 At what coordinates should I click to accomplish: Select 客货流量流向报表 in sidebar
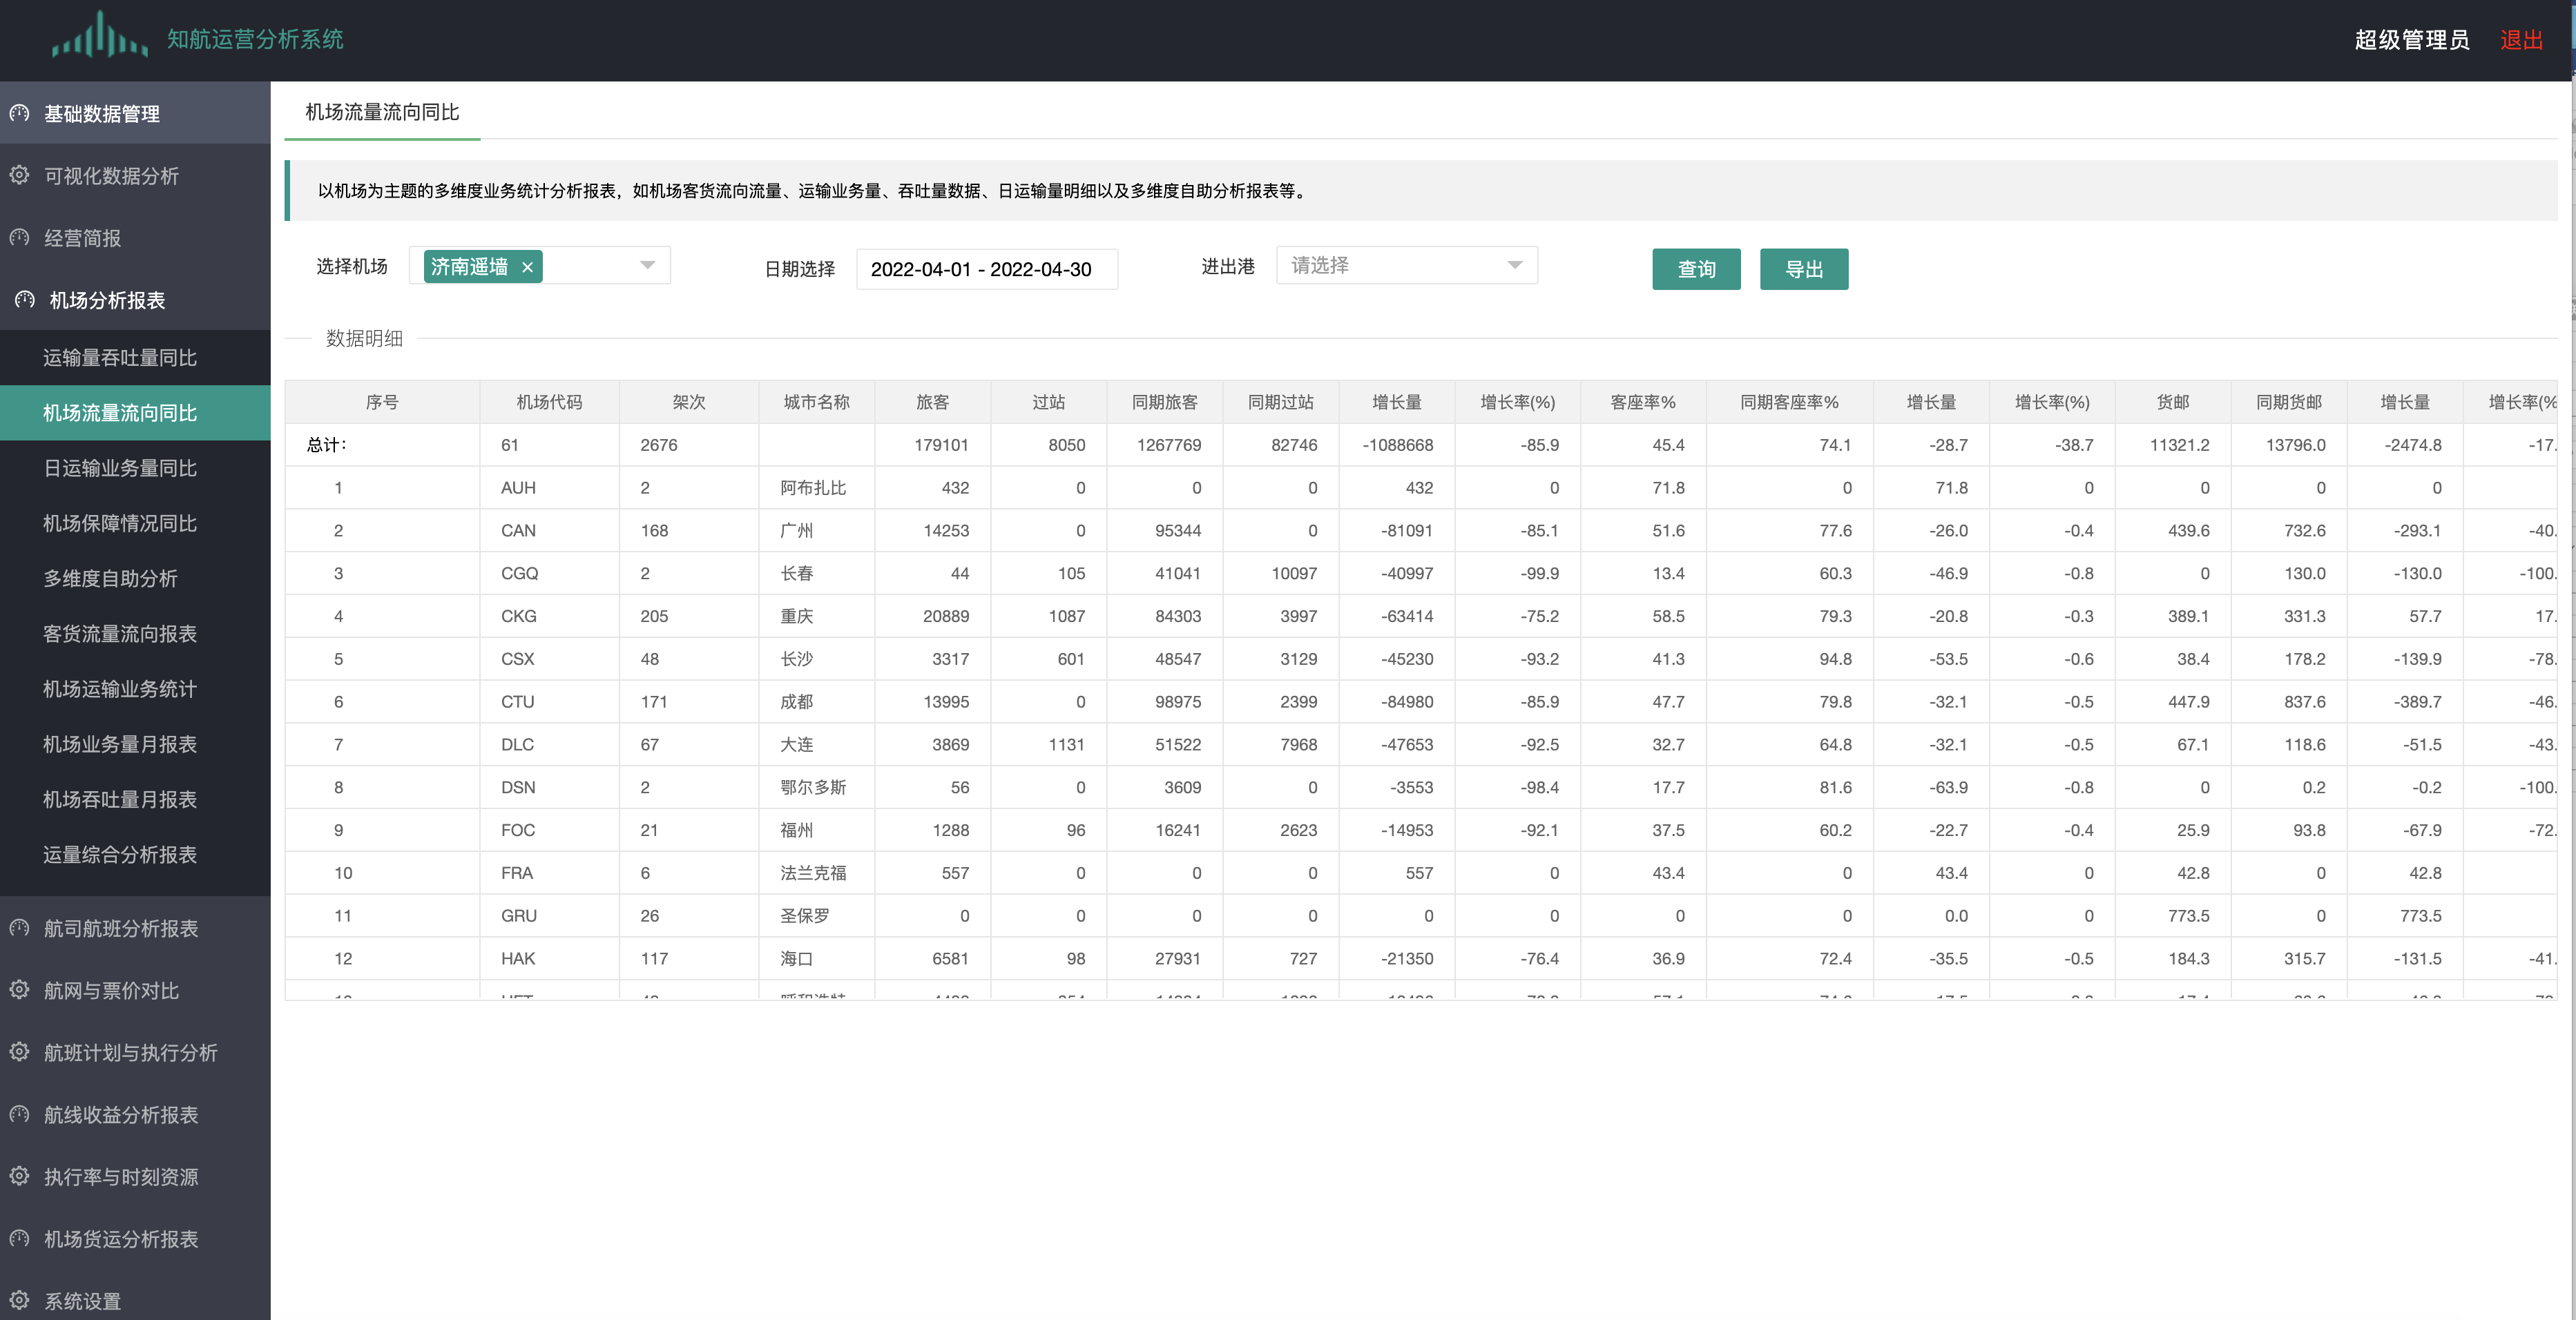[120, 634]
